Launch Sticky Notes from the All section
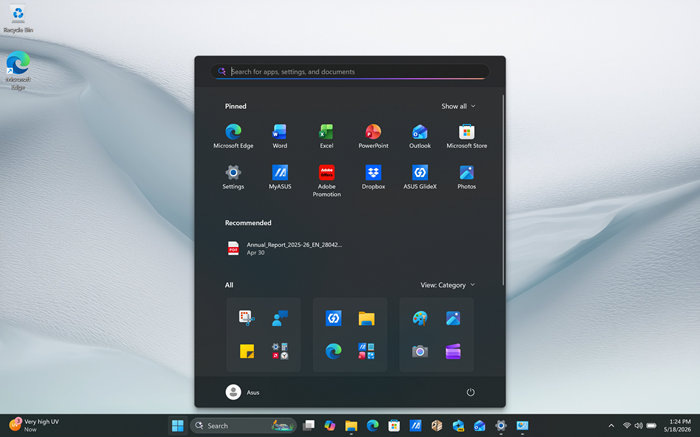This screenshot has width=700, height=437. click(x=247, y=351)
